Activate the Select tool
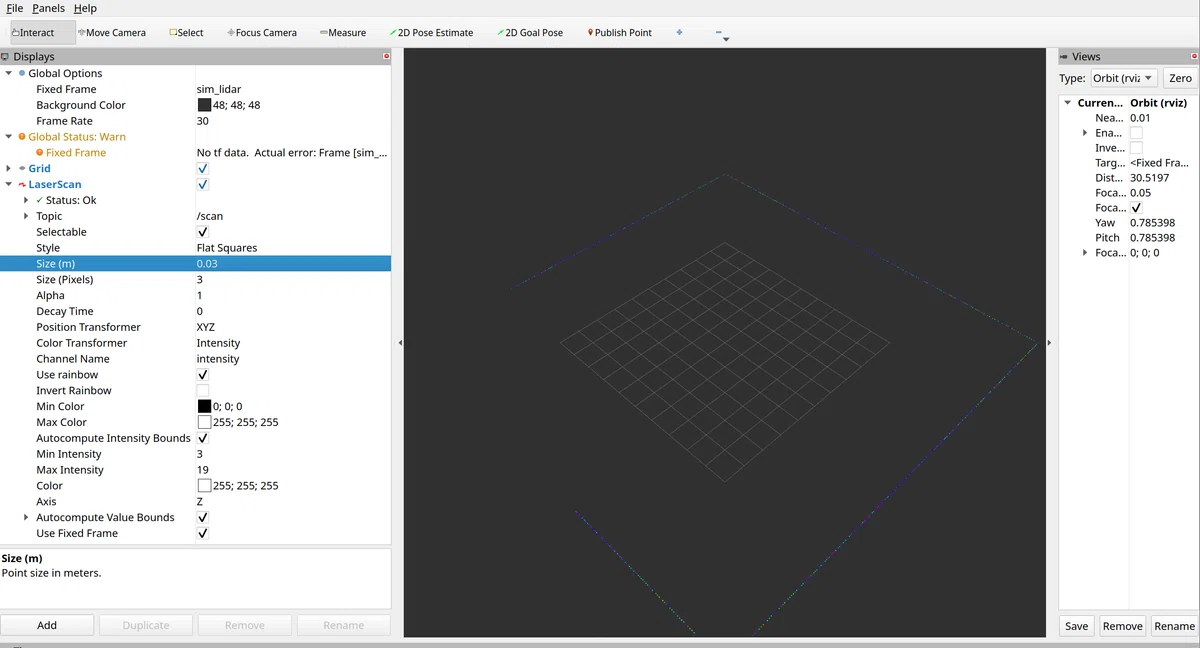Image resolution: width=1200 pixels, height=648 pixels. [186, 33]
